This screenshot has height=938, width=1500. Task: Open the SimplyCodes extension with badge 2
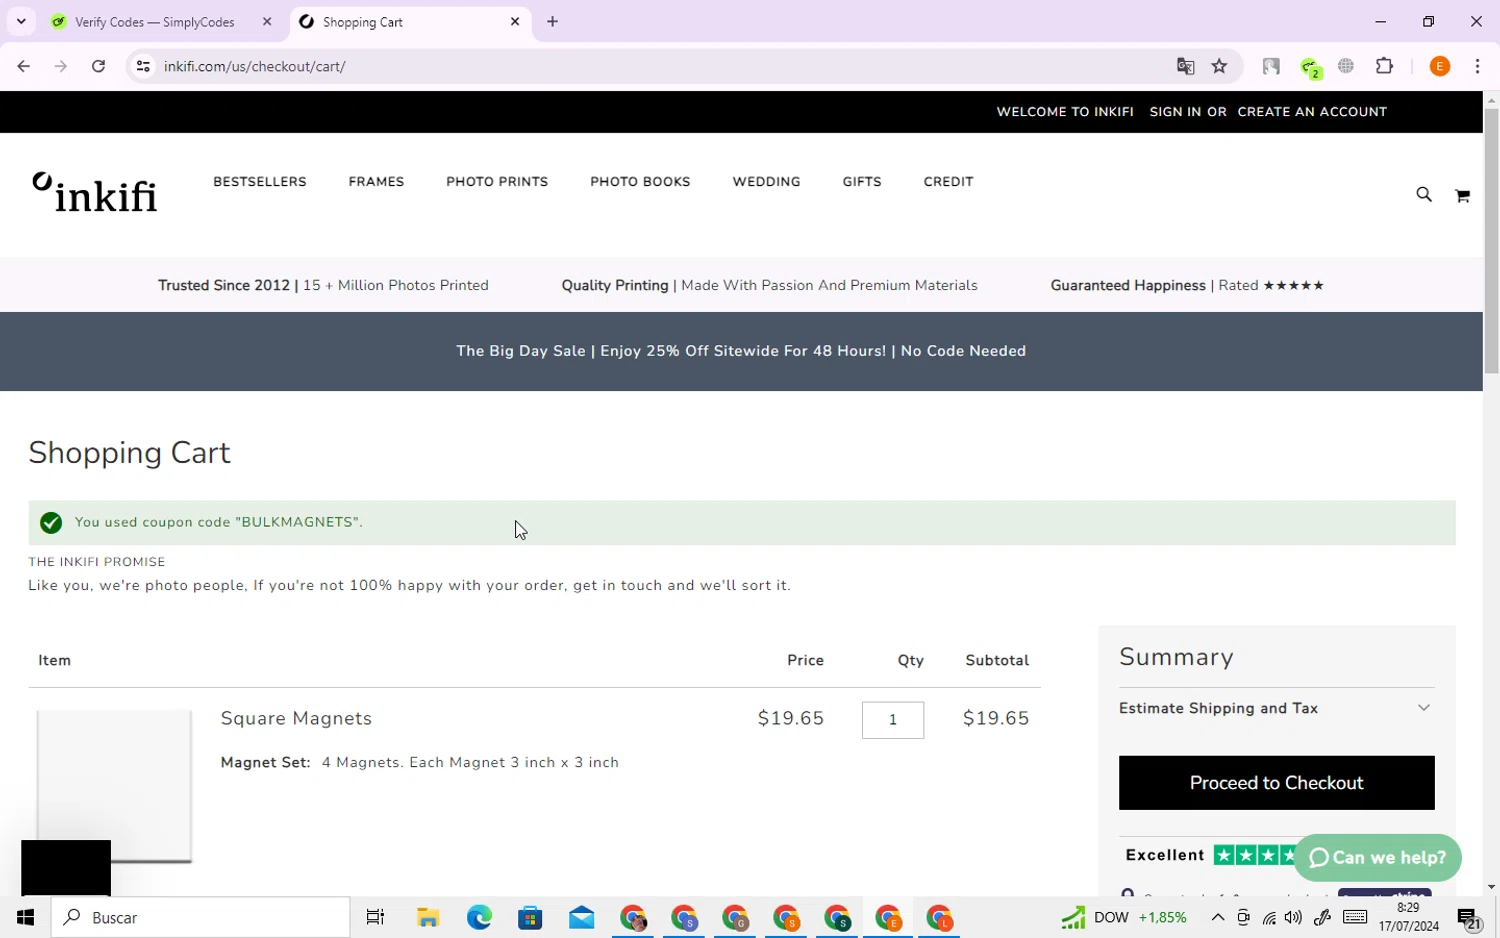click(1310, 67)
